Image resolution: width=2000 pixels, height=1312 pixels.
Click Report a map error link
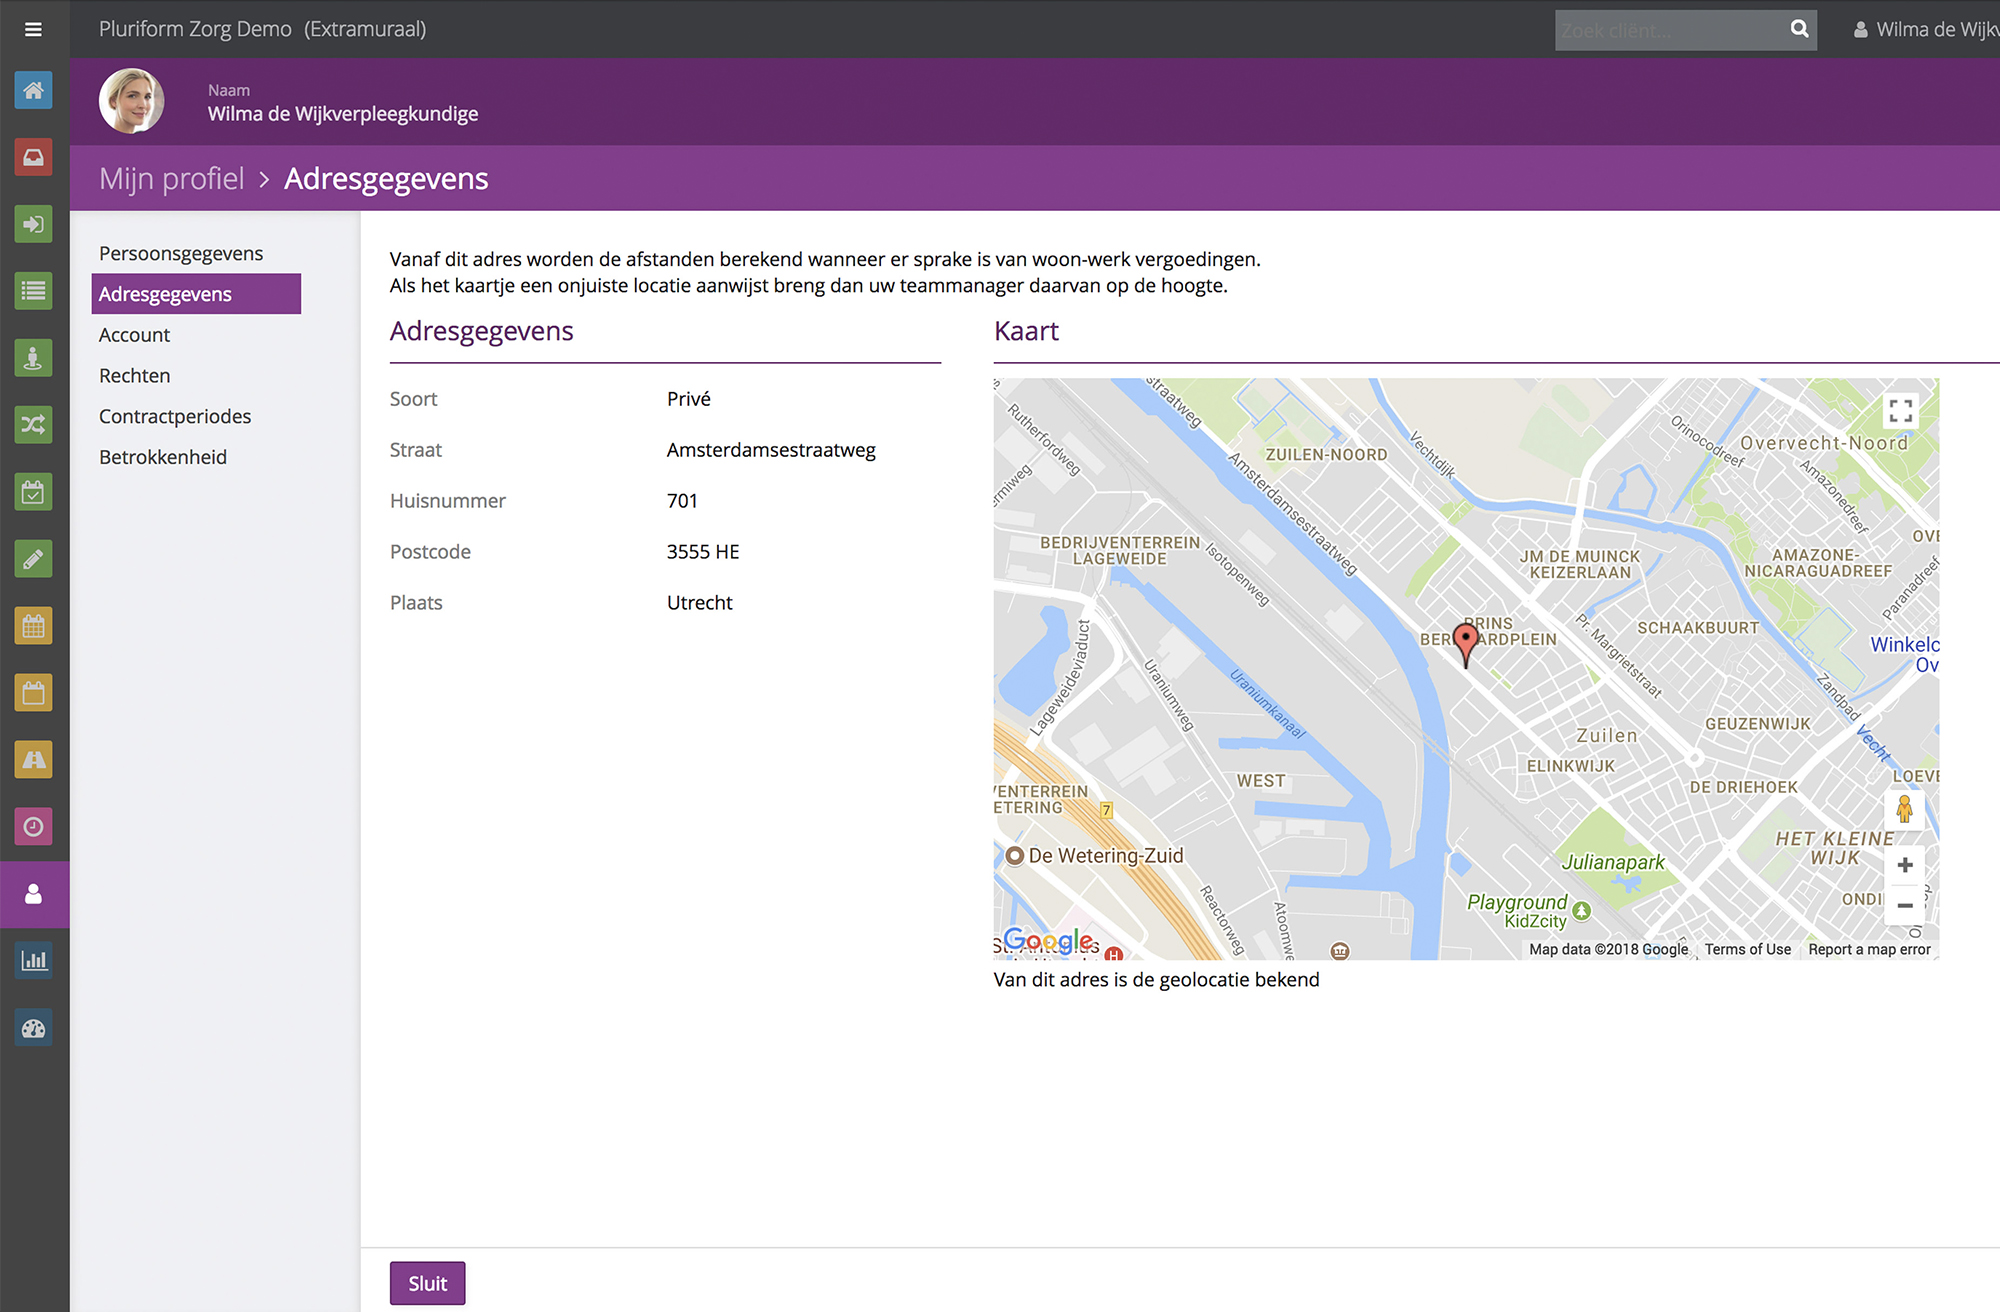coord(1869,949)
